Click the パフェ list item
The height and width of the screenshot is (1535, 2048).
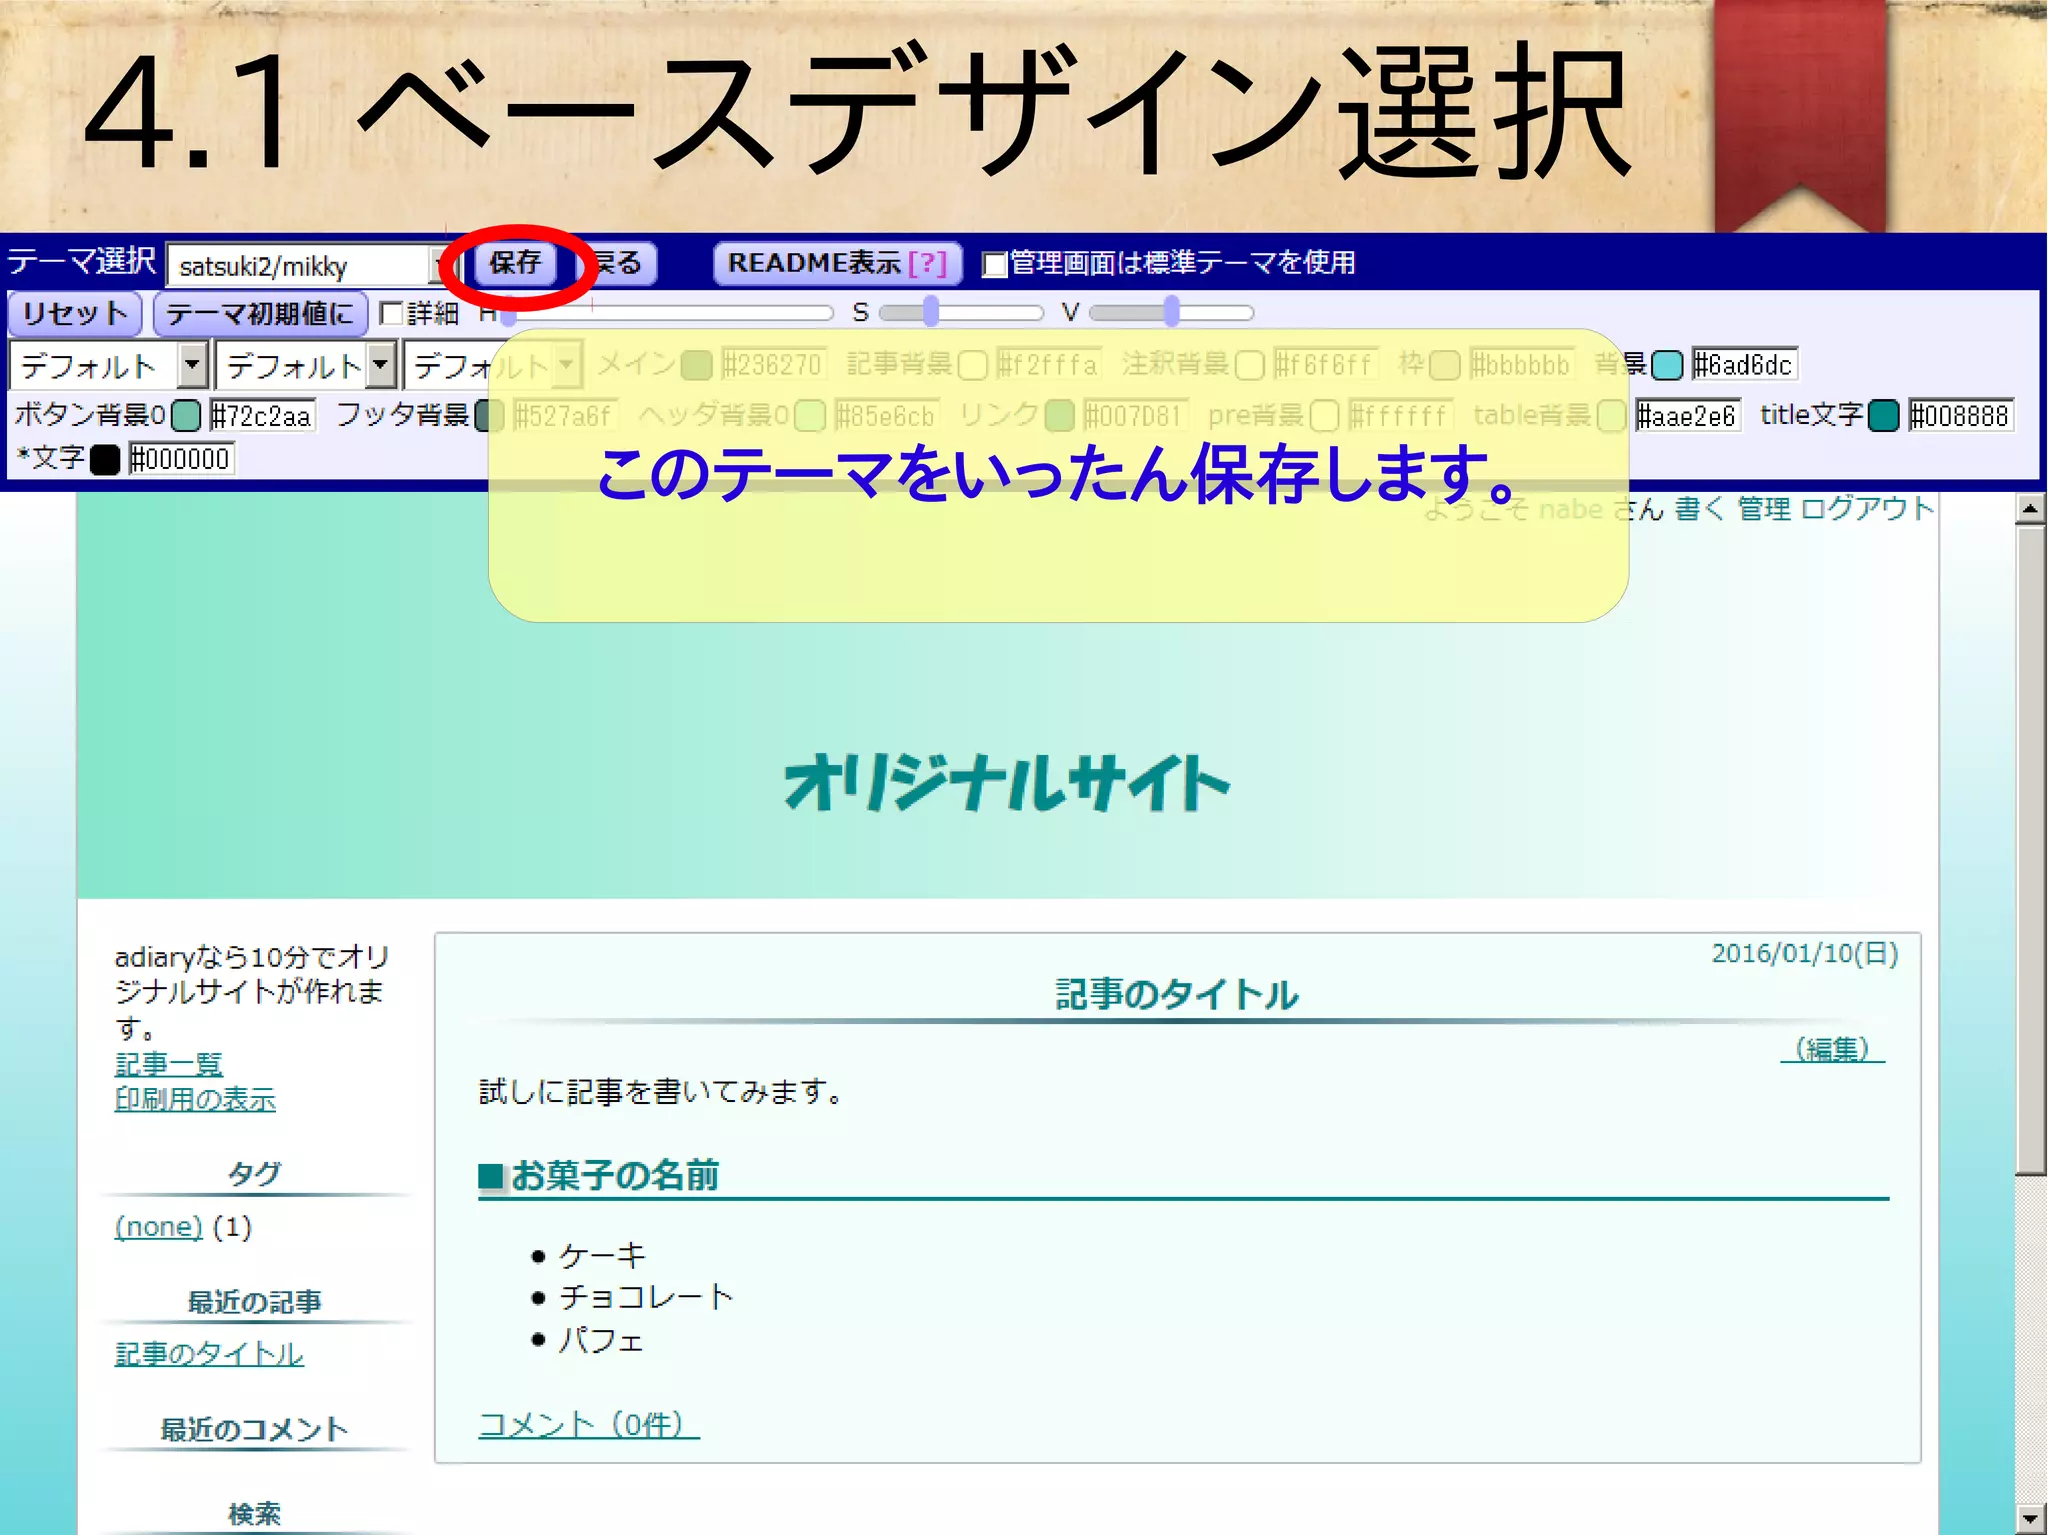600,1340
